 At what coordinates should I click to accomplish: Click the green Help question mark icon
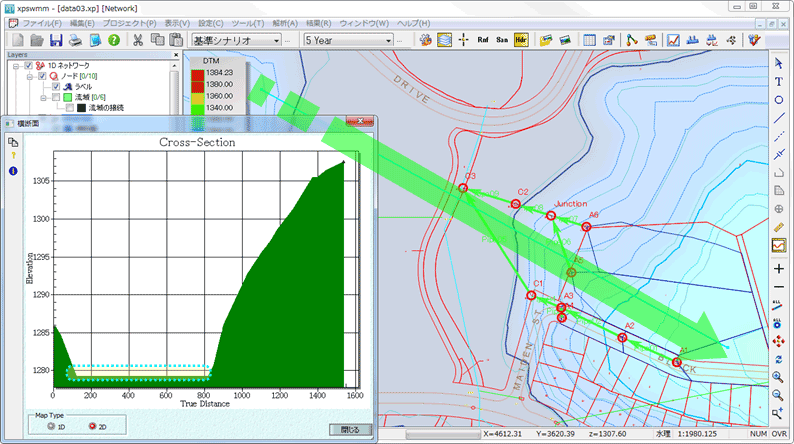(114, 40)
